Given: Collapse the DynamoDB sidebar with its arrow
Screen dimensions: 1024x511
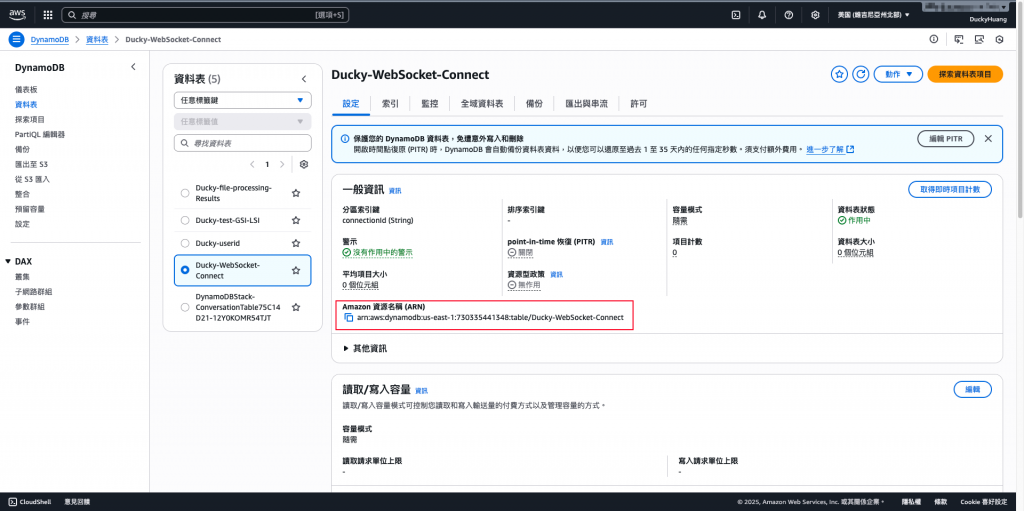Looking at the screenshot, I should [x=133, y=67].
